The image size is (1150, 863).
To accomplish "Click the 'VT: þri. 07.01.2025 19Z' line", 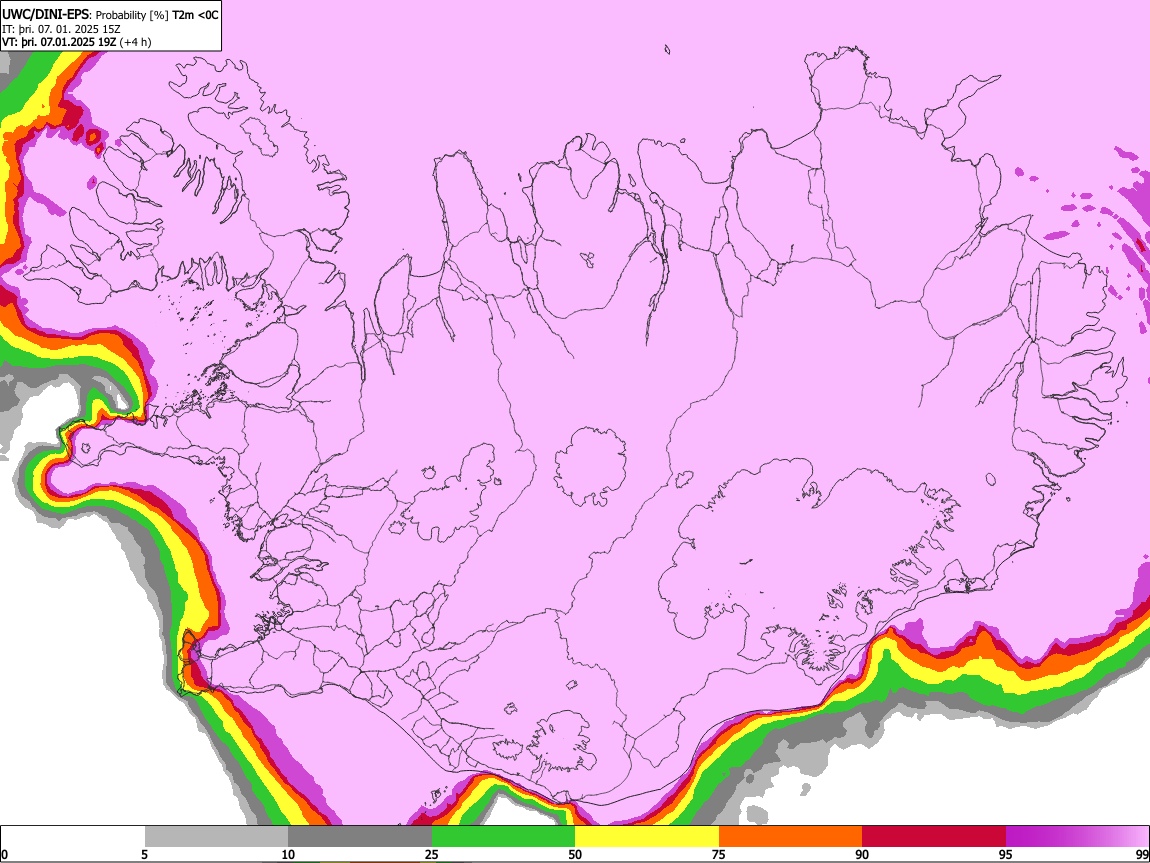I will pyautogui.click(x=59, y=42).
